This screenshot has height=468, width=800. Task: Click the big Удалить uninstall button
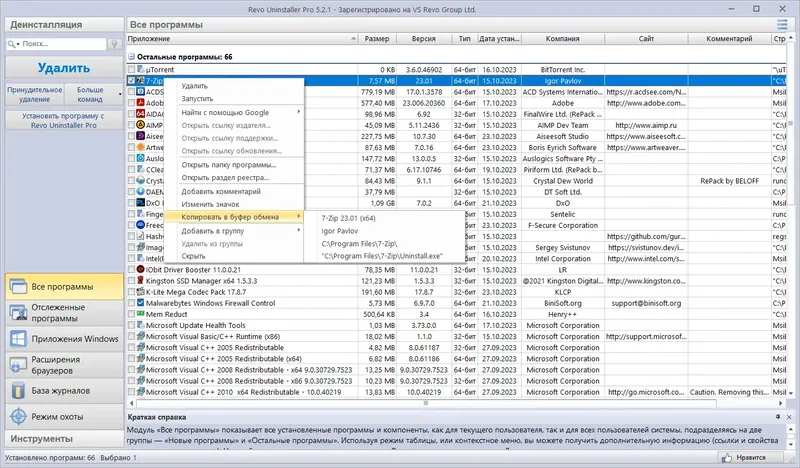pyautogui.click(x=64, y=68)
